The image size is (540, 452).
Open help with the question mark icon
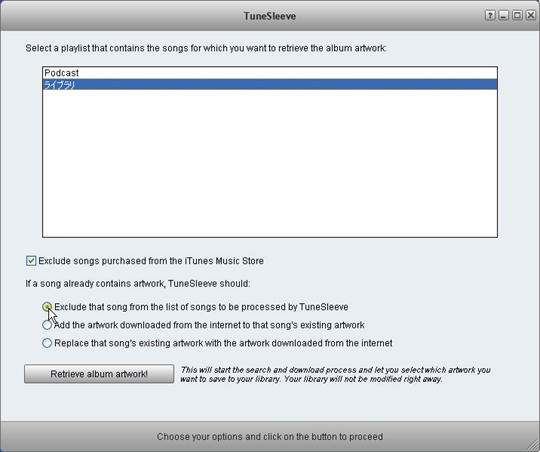click(x=490, y=15)
